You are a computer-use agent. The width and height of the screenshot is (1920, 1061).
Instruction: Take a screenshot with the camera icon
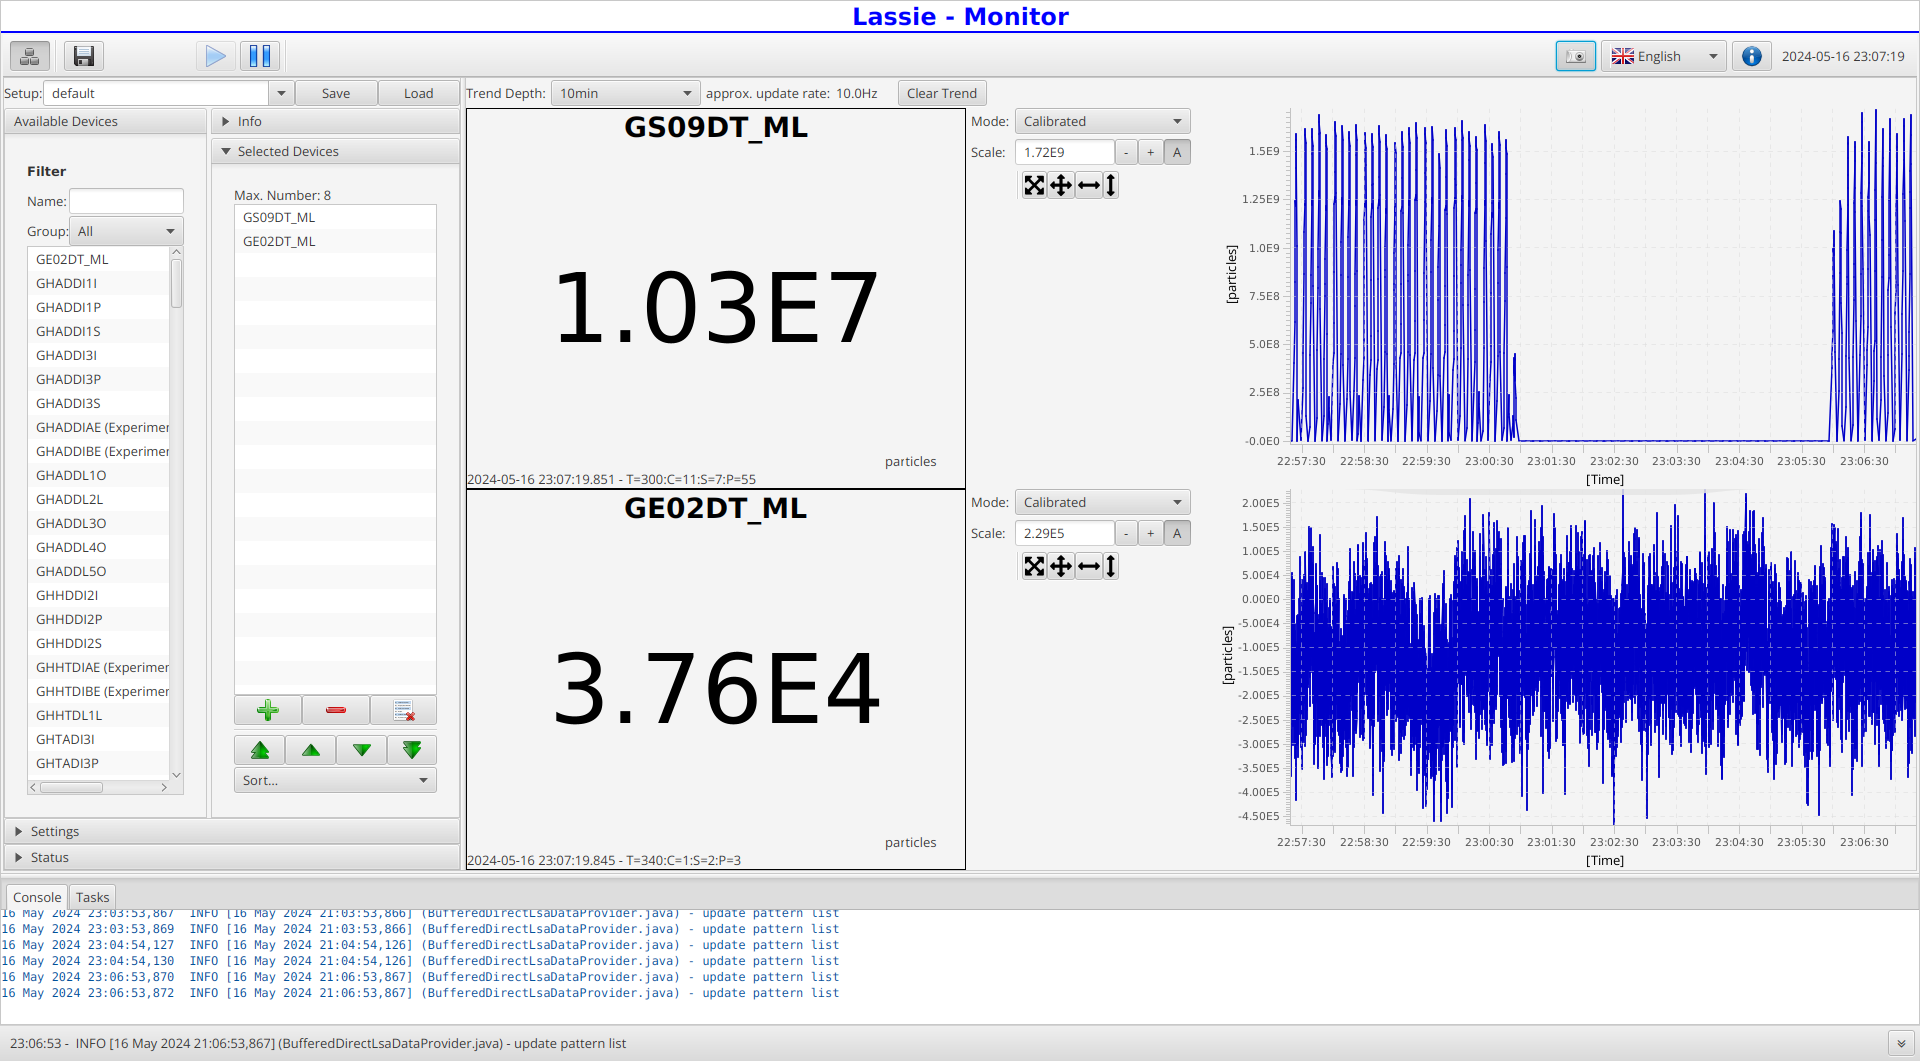[1575, 56]
